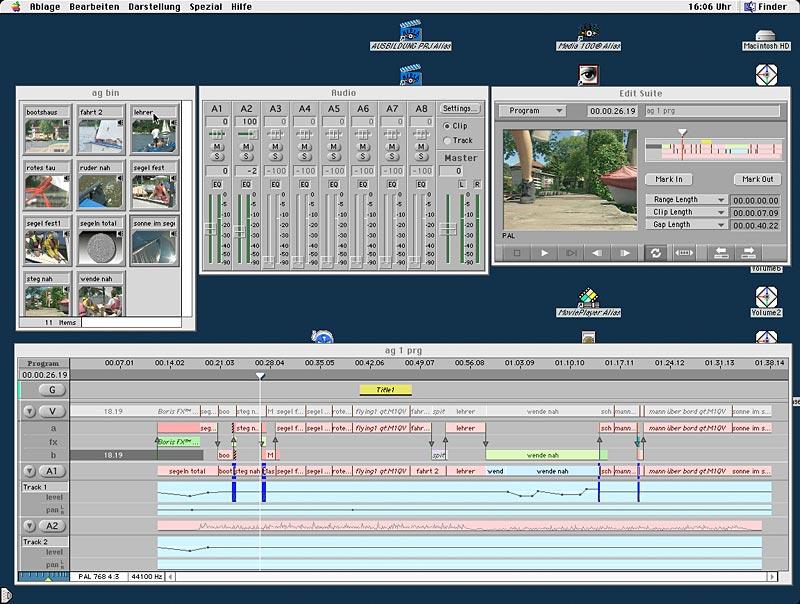
Task: Open the Range Length dropdown
Action: pyautogui.click(x=685, y=200)
